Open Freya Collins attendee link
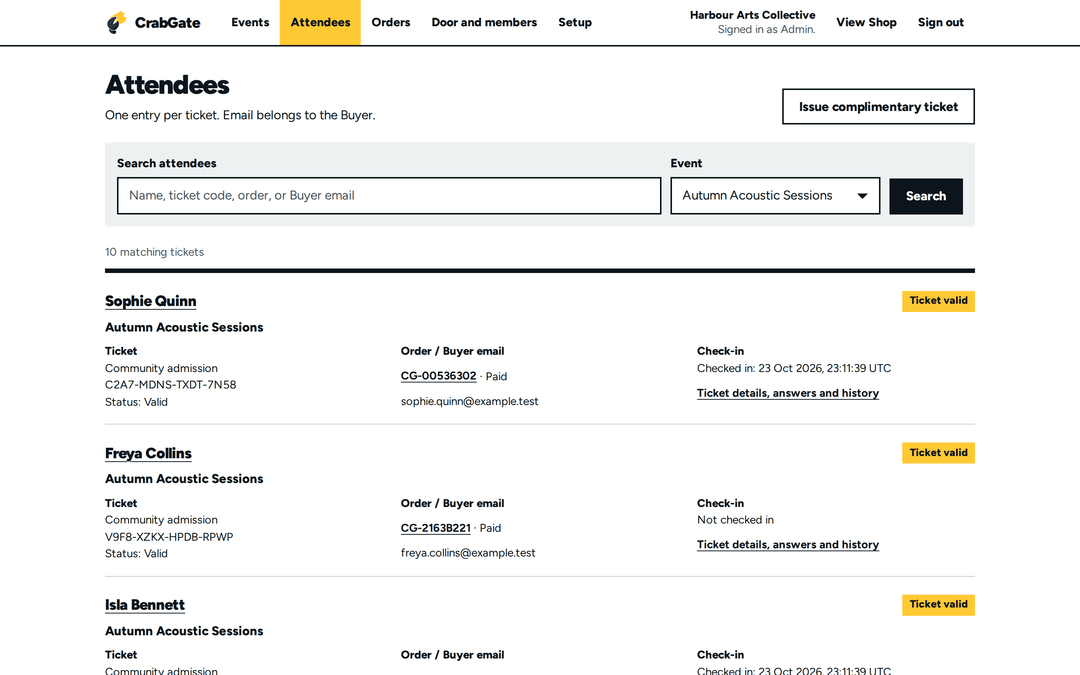 point(148,453)
